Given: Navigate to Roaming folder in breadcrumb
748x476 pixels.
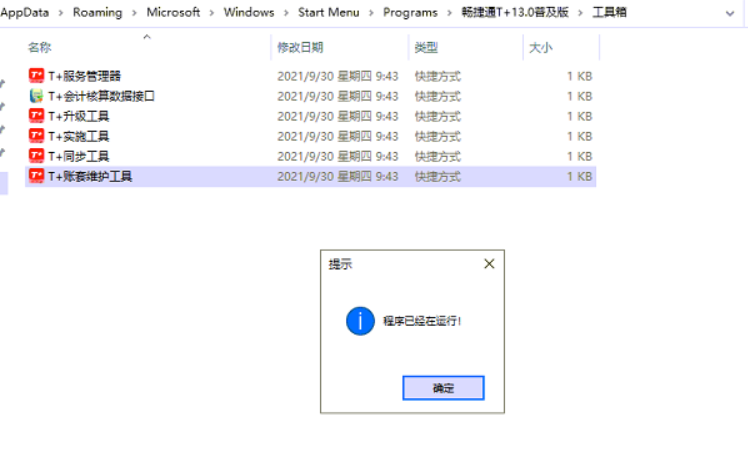Looking at the screenshot, I should pos(97,12).
